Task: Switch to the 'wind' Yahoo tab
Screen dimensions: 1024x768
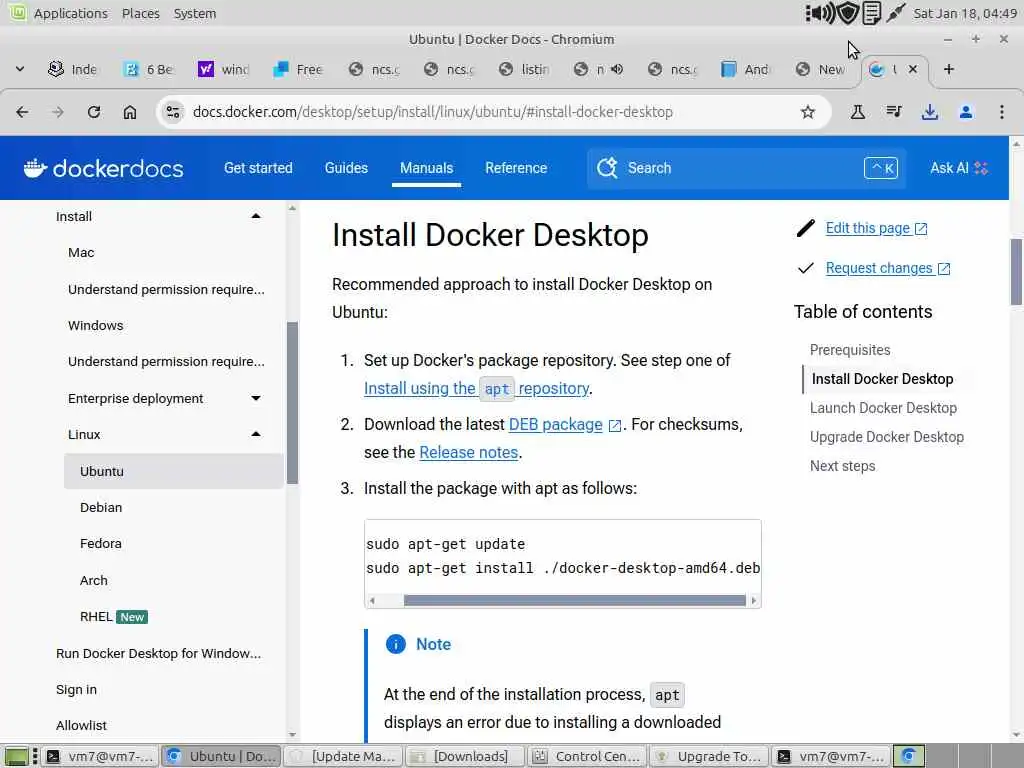Action: pos(224,69)
